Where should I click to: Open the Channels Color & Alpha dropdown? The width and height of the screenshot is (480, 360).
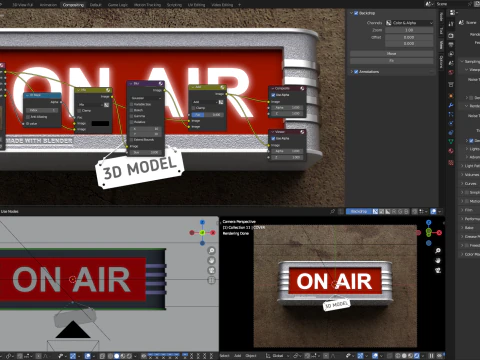point(409,23)
